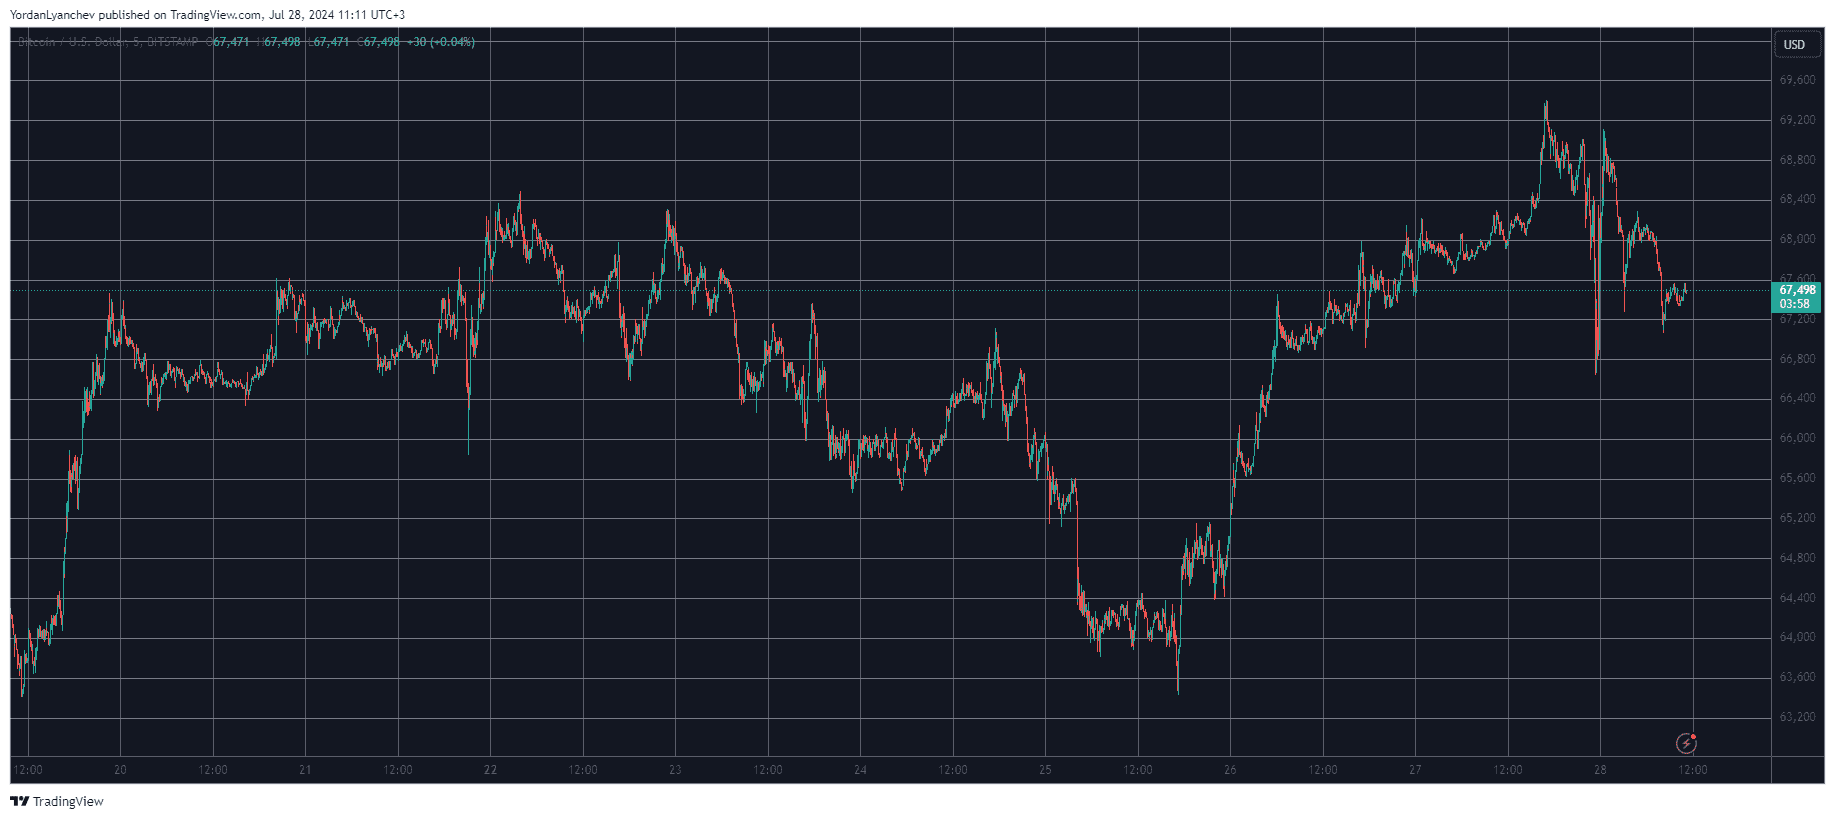Click date 24 on the time axis
1835x819 pixels.
coord(860,770)
